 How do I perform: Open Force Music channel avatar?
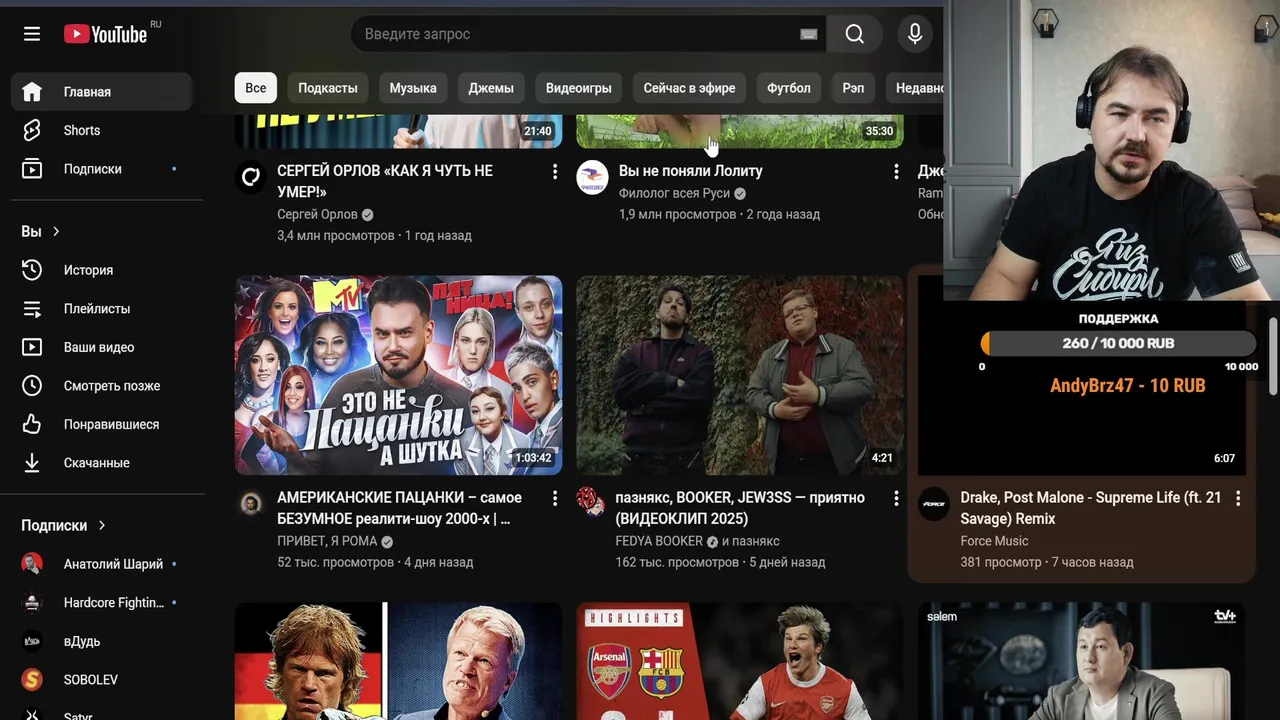tap(934, 503)
